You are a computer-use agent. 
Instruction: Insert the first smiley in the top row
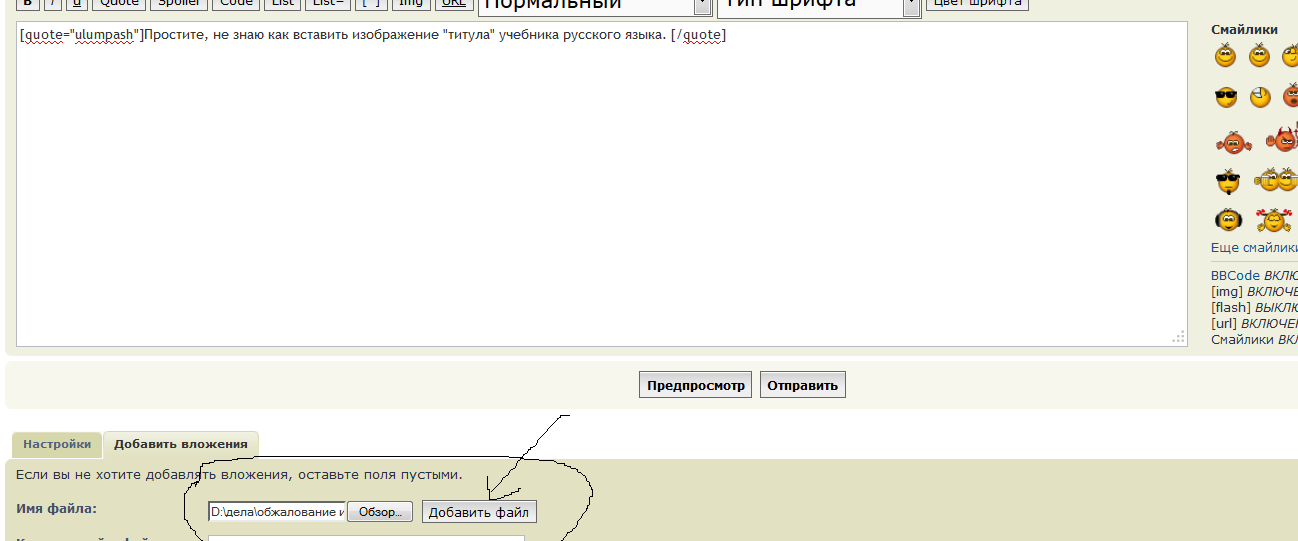coord(1225,56)
